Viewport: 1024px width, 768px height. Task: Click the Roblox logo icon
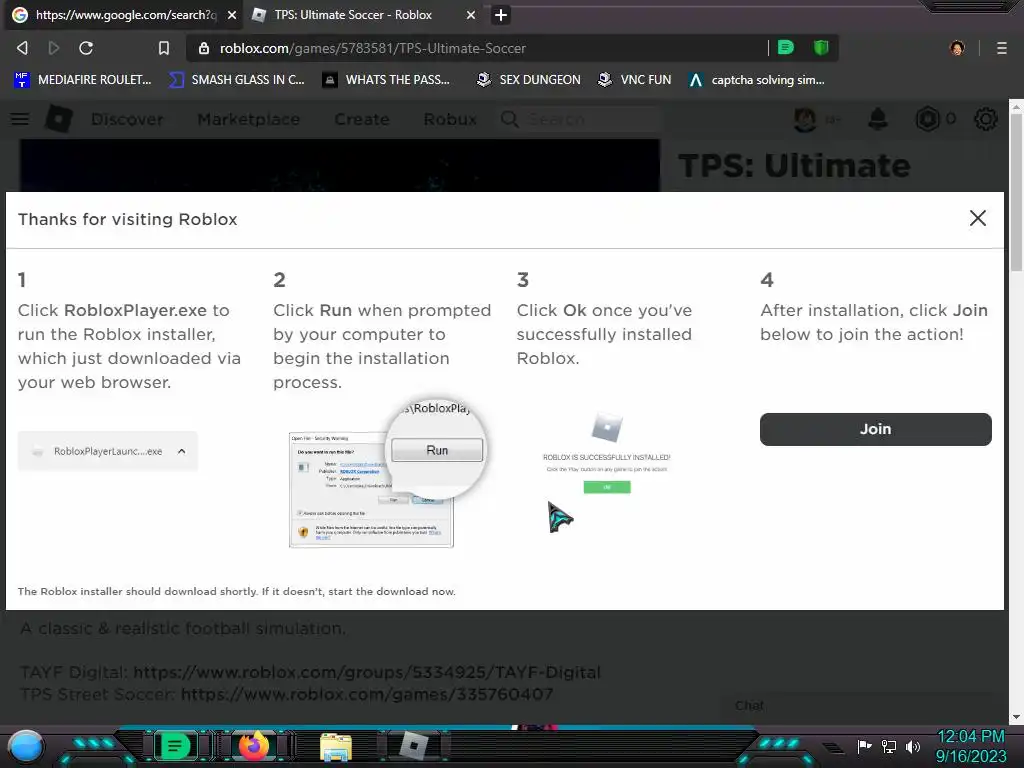[x=59, y=119]
